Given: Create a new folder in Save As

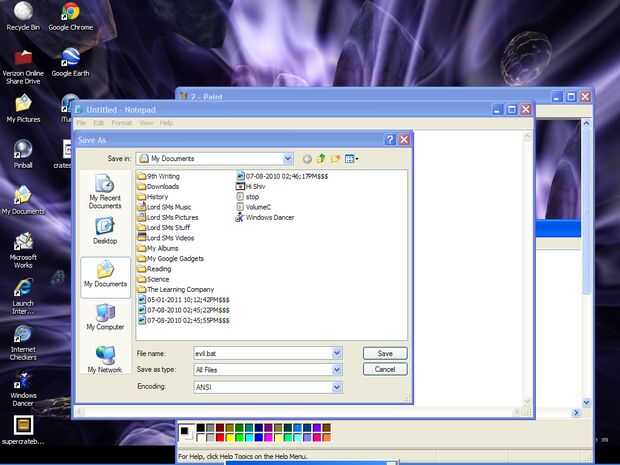Looking at the screenshot, I should 335,159.
